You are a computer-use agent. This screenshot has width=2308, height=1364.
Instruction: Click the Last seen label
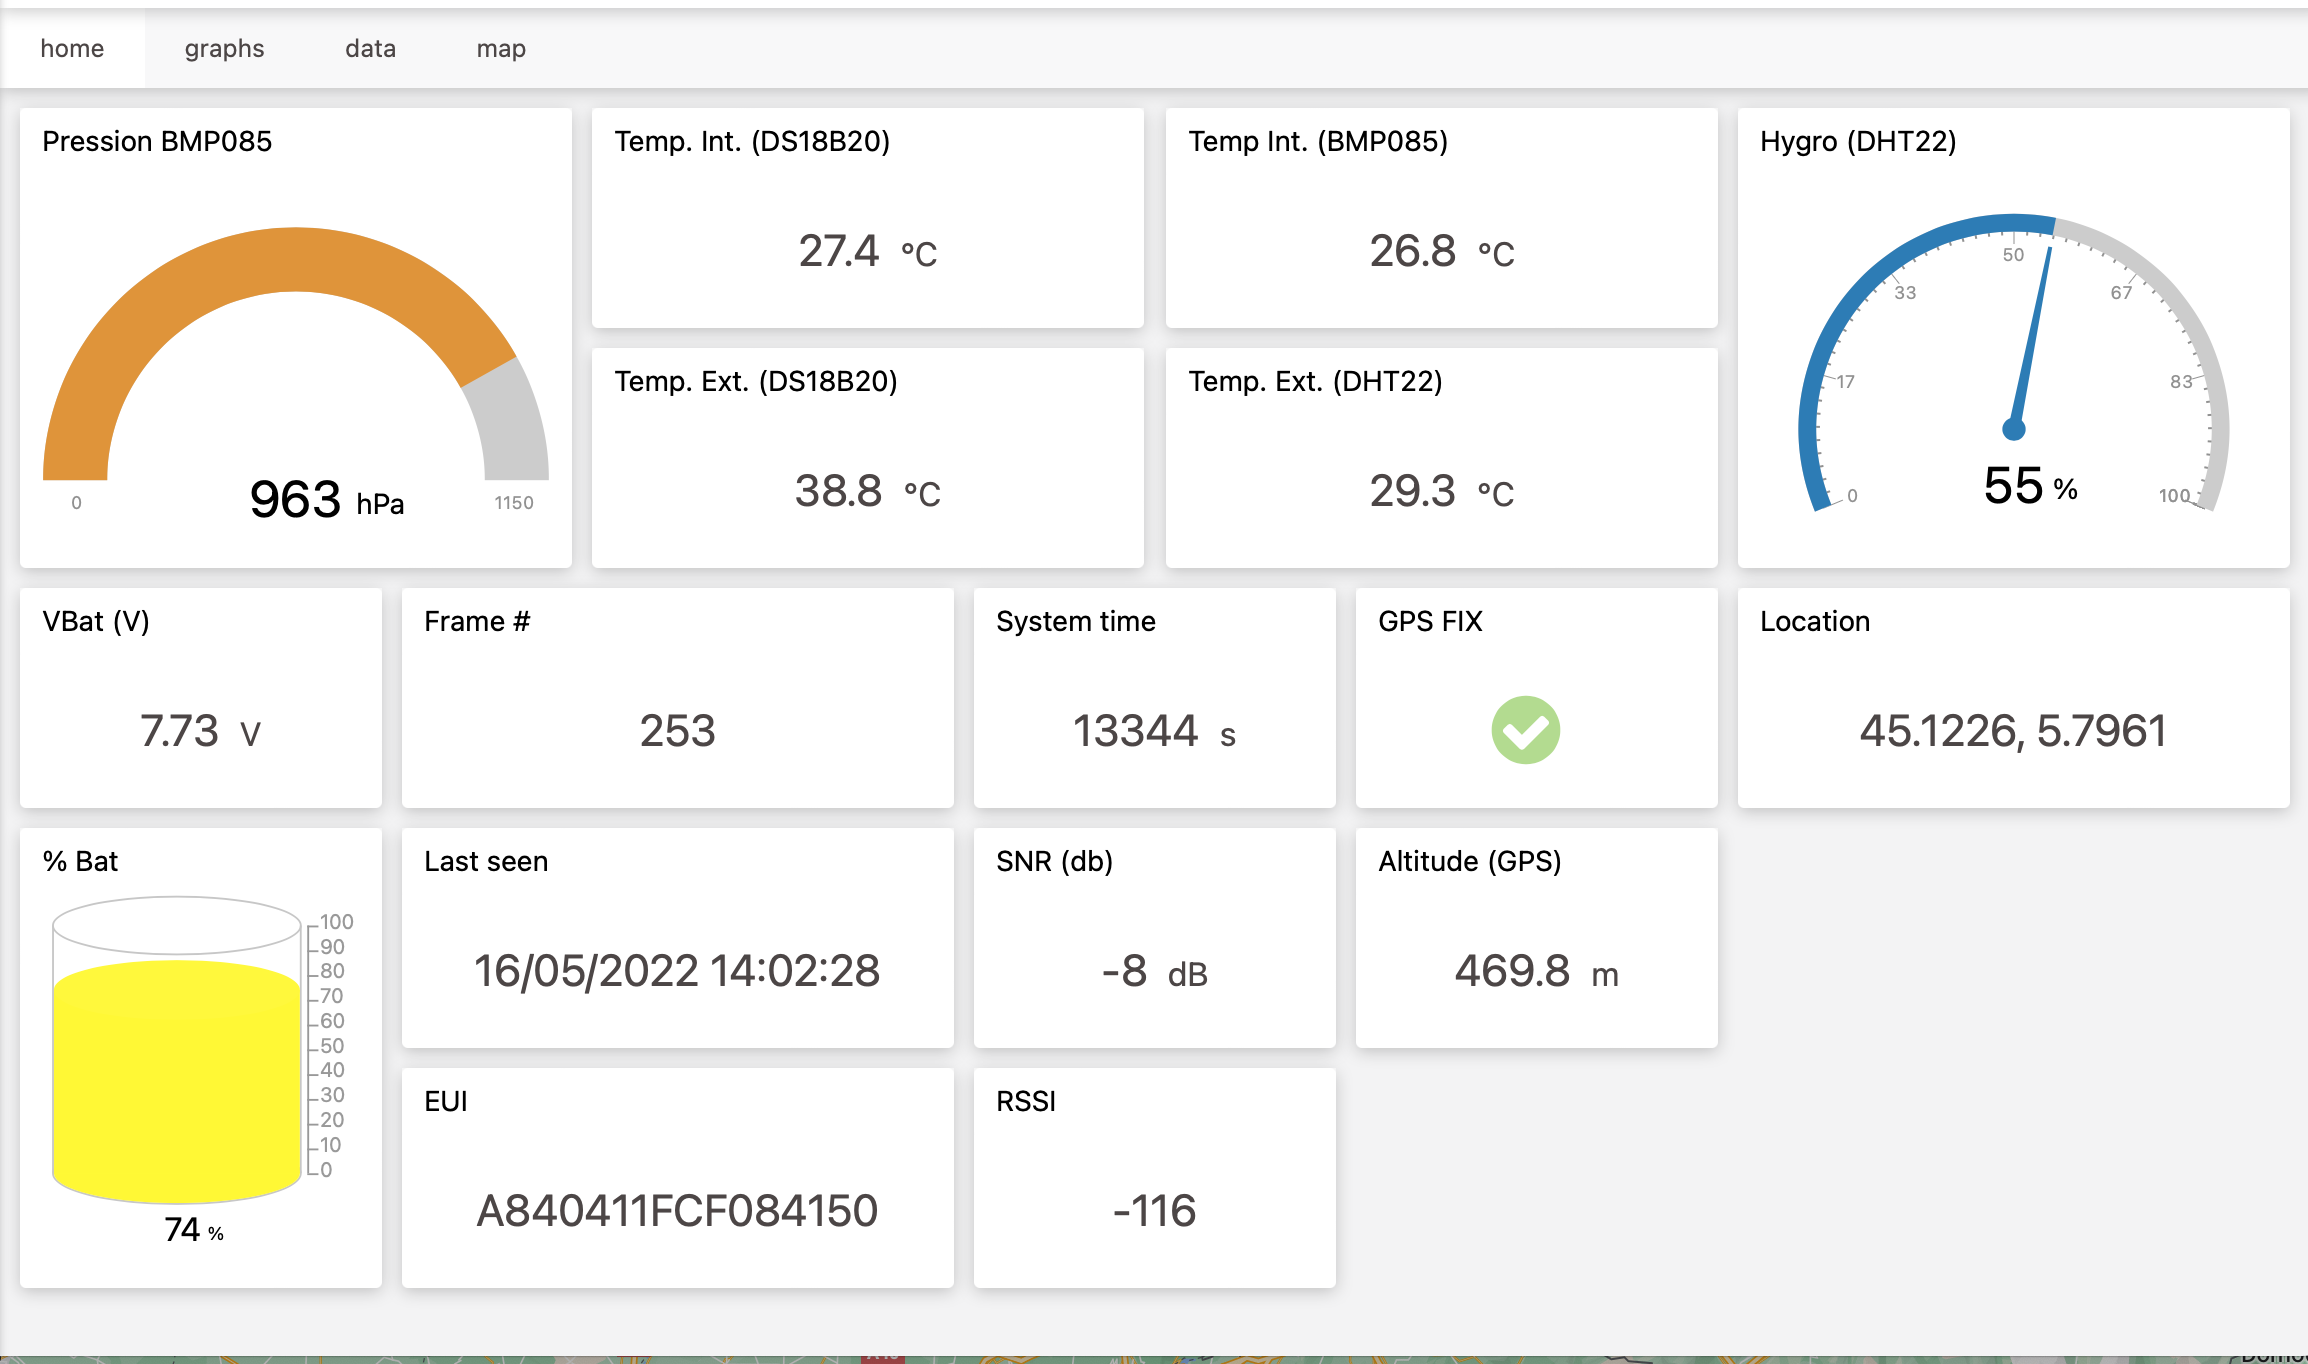(486, 861)
